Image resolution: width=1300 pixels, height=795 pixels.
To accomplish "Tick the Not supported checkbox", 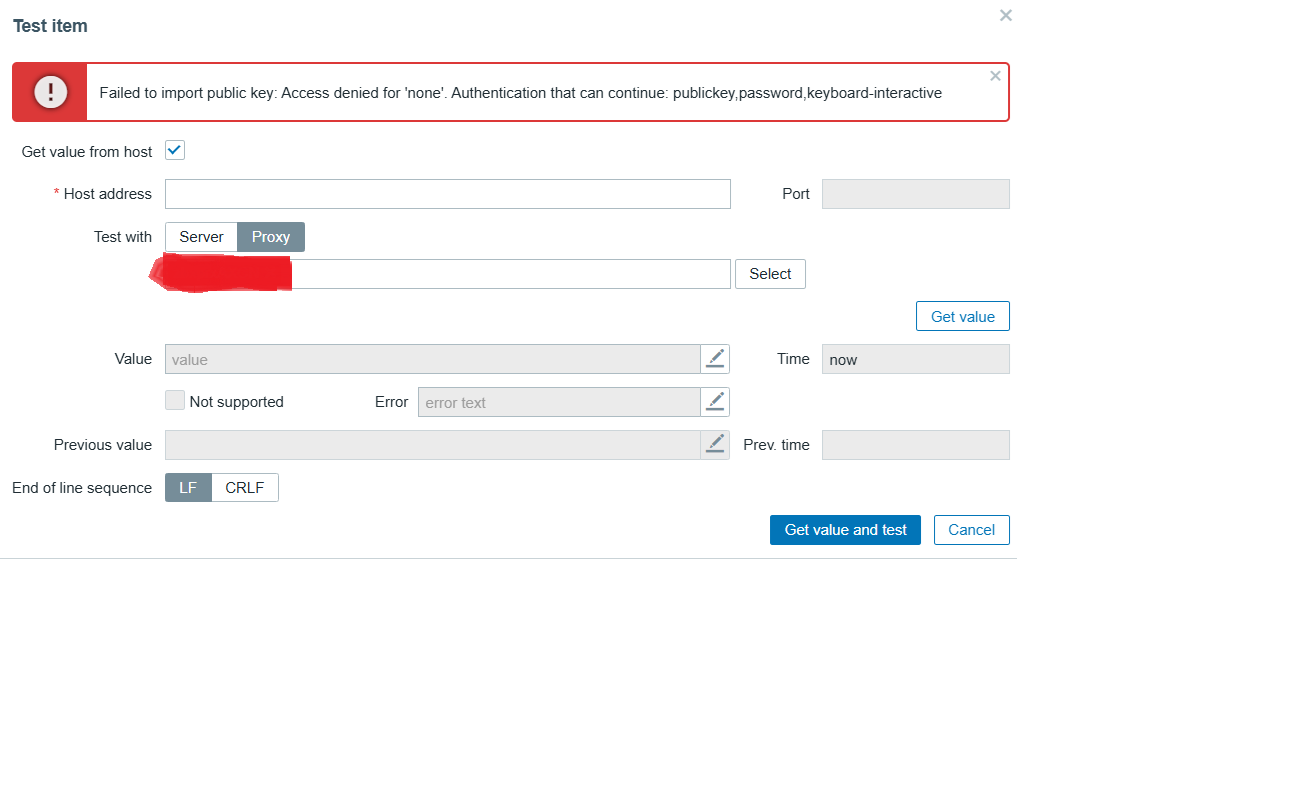I will (175, 401).
